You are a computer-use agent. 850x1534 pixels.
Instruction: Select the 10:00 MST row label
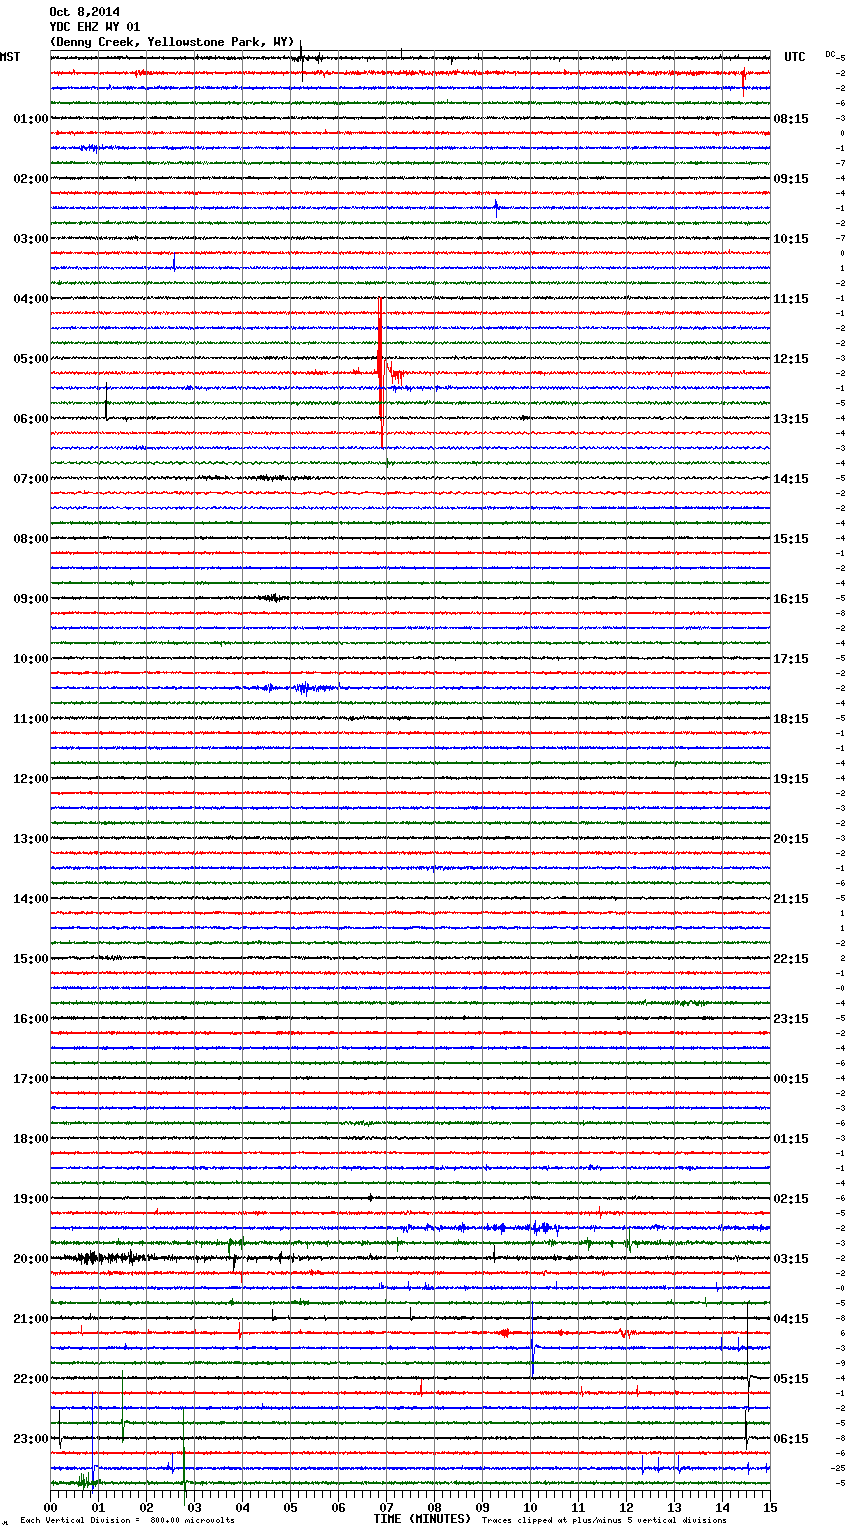click(x=31, y=659)
